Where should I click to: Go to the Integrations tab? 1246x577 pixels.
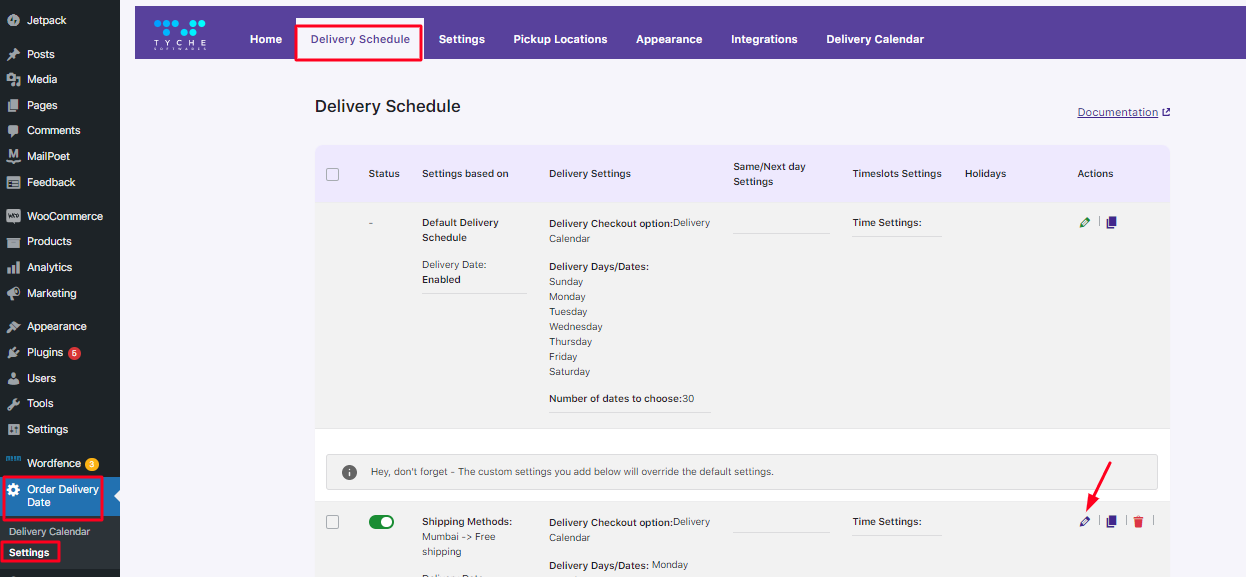tap(764, 40)
